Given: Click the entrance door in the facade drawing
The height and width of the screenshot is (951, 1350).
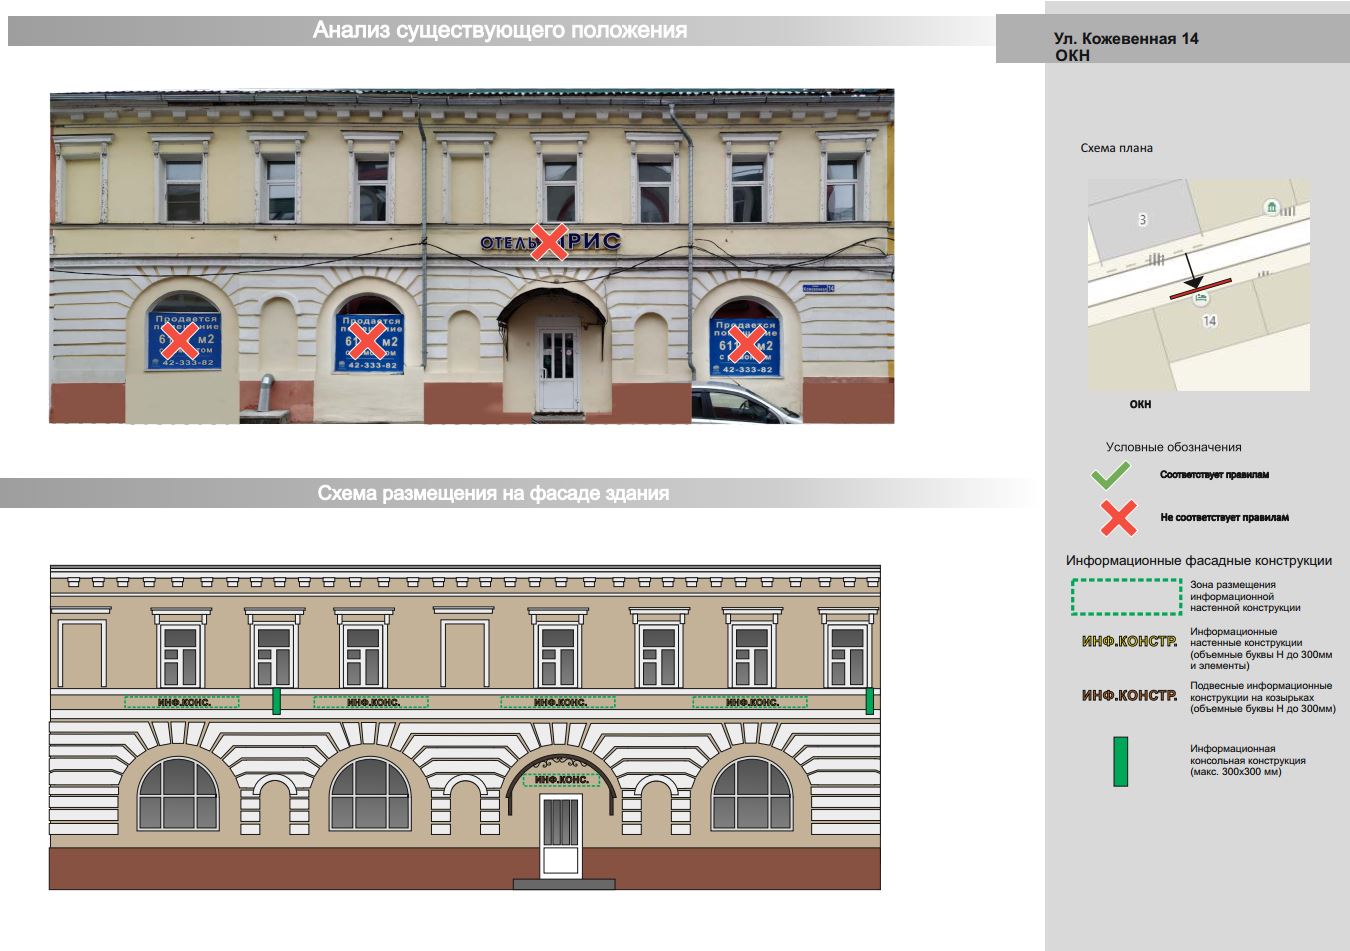Looking at the screenshot, I should (561, 836).
